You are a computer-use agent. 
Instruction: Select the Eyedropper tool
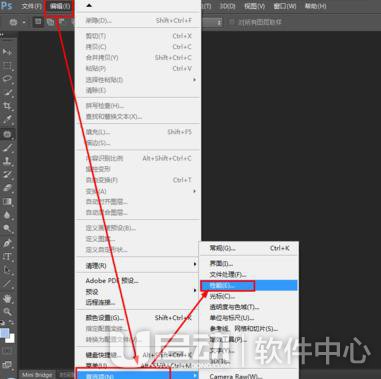(7, 120)
